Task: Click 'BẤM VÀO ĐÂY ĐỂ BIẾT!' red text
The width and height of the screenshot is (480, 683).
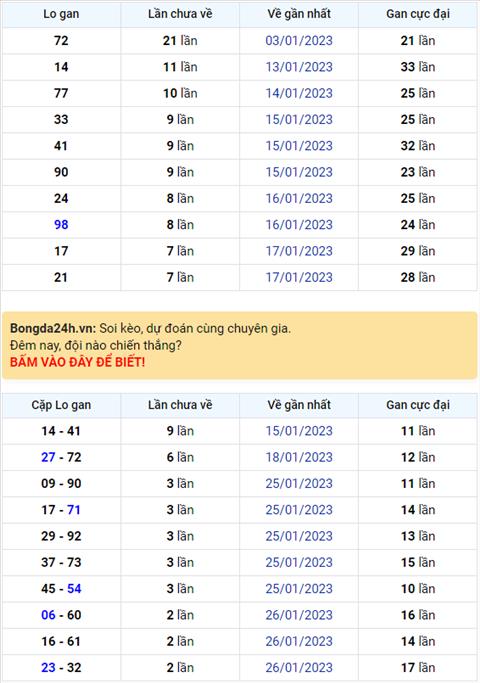Action: click(x=77, y=362)
